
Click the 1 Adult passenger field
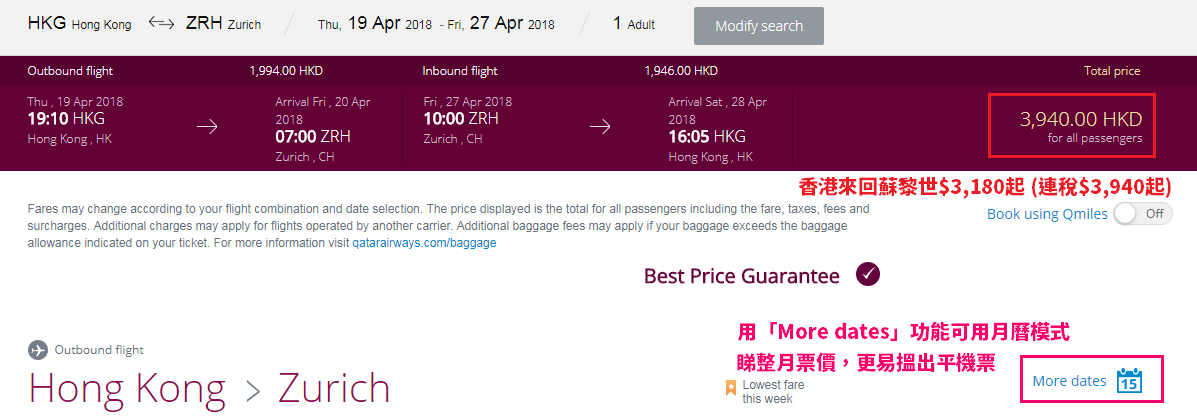pos(634,24)
